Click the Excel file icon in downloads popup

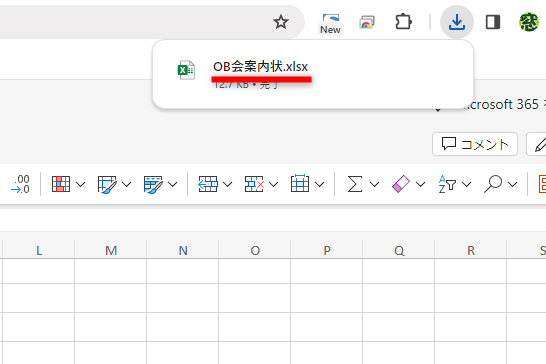click(186, 70)
